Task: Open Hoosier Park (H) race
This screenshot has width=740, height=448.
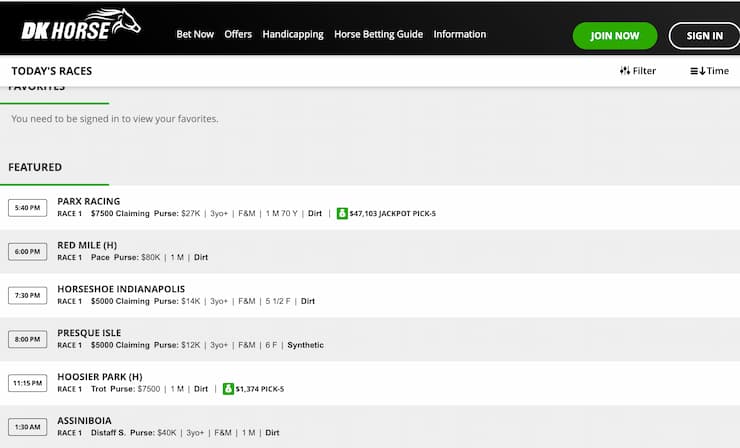Action: click(100, 377)
